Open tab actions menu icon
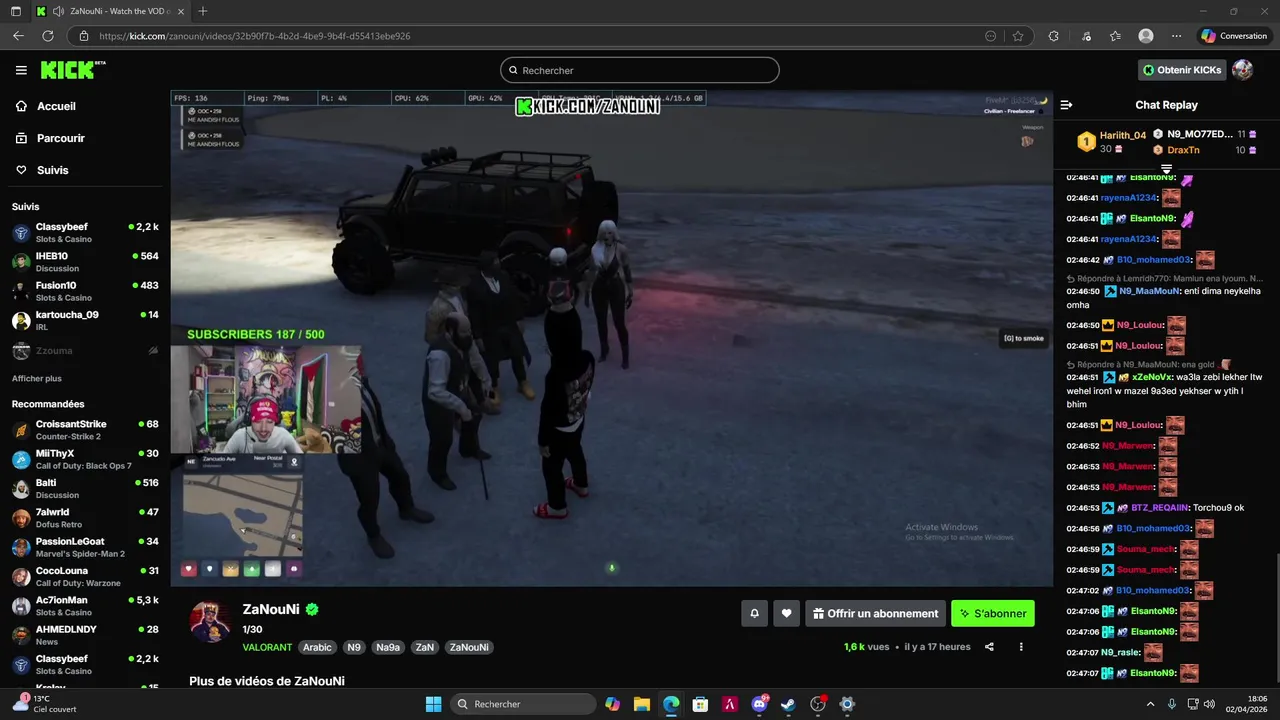The height and width of the screenshot is (720, 1280). tap(15, 11)
